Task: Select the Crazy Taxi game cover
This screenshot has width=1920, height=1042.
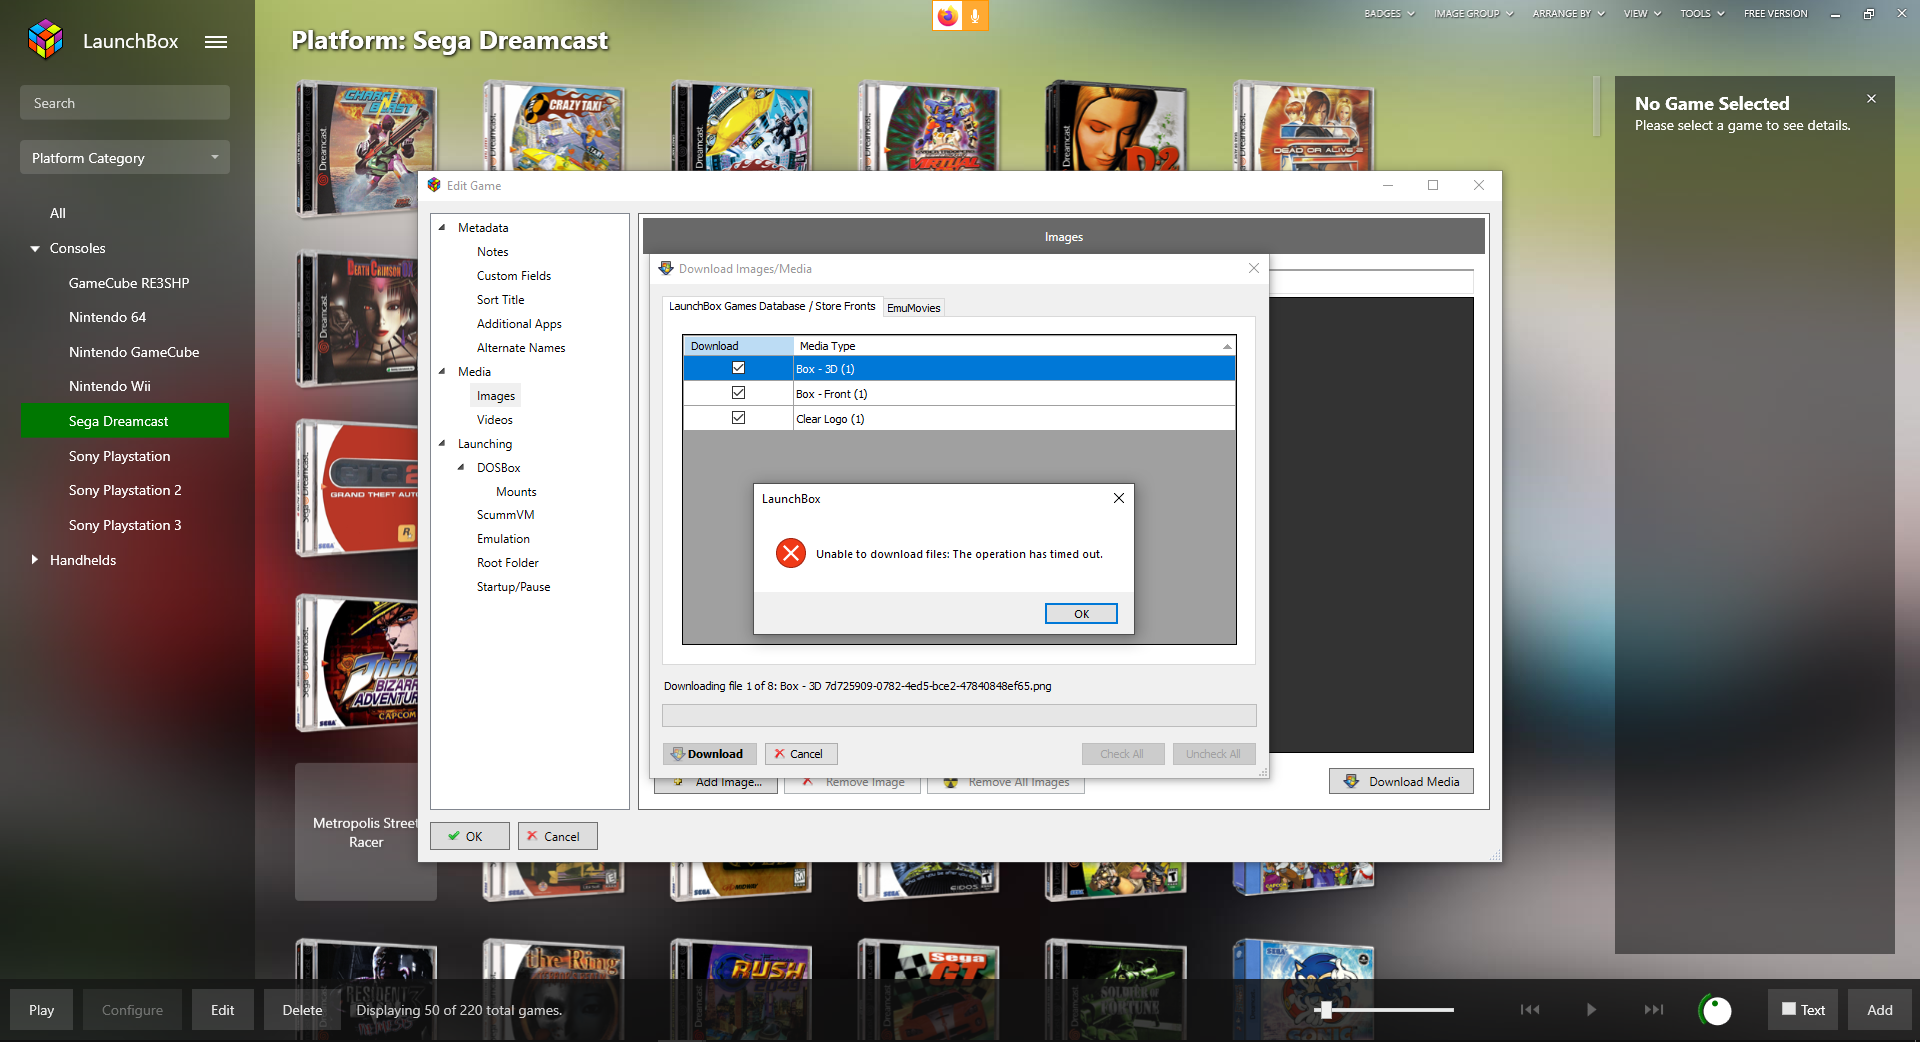Action: [x=553, y=126]
